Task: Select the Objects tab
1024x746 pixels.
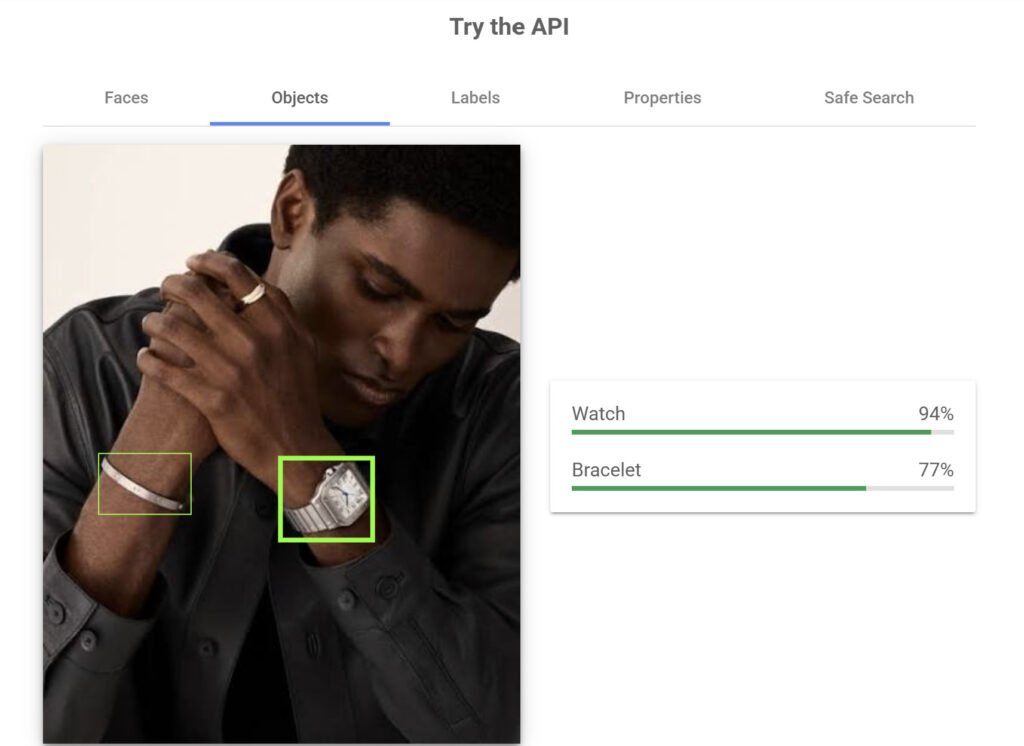Action: click(300, 98)
